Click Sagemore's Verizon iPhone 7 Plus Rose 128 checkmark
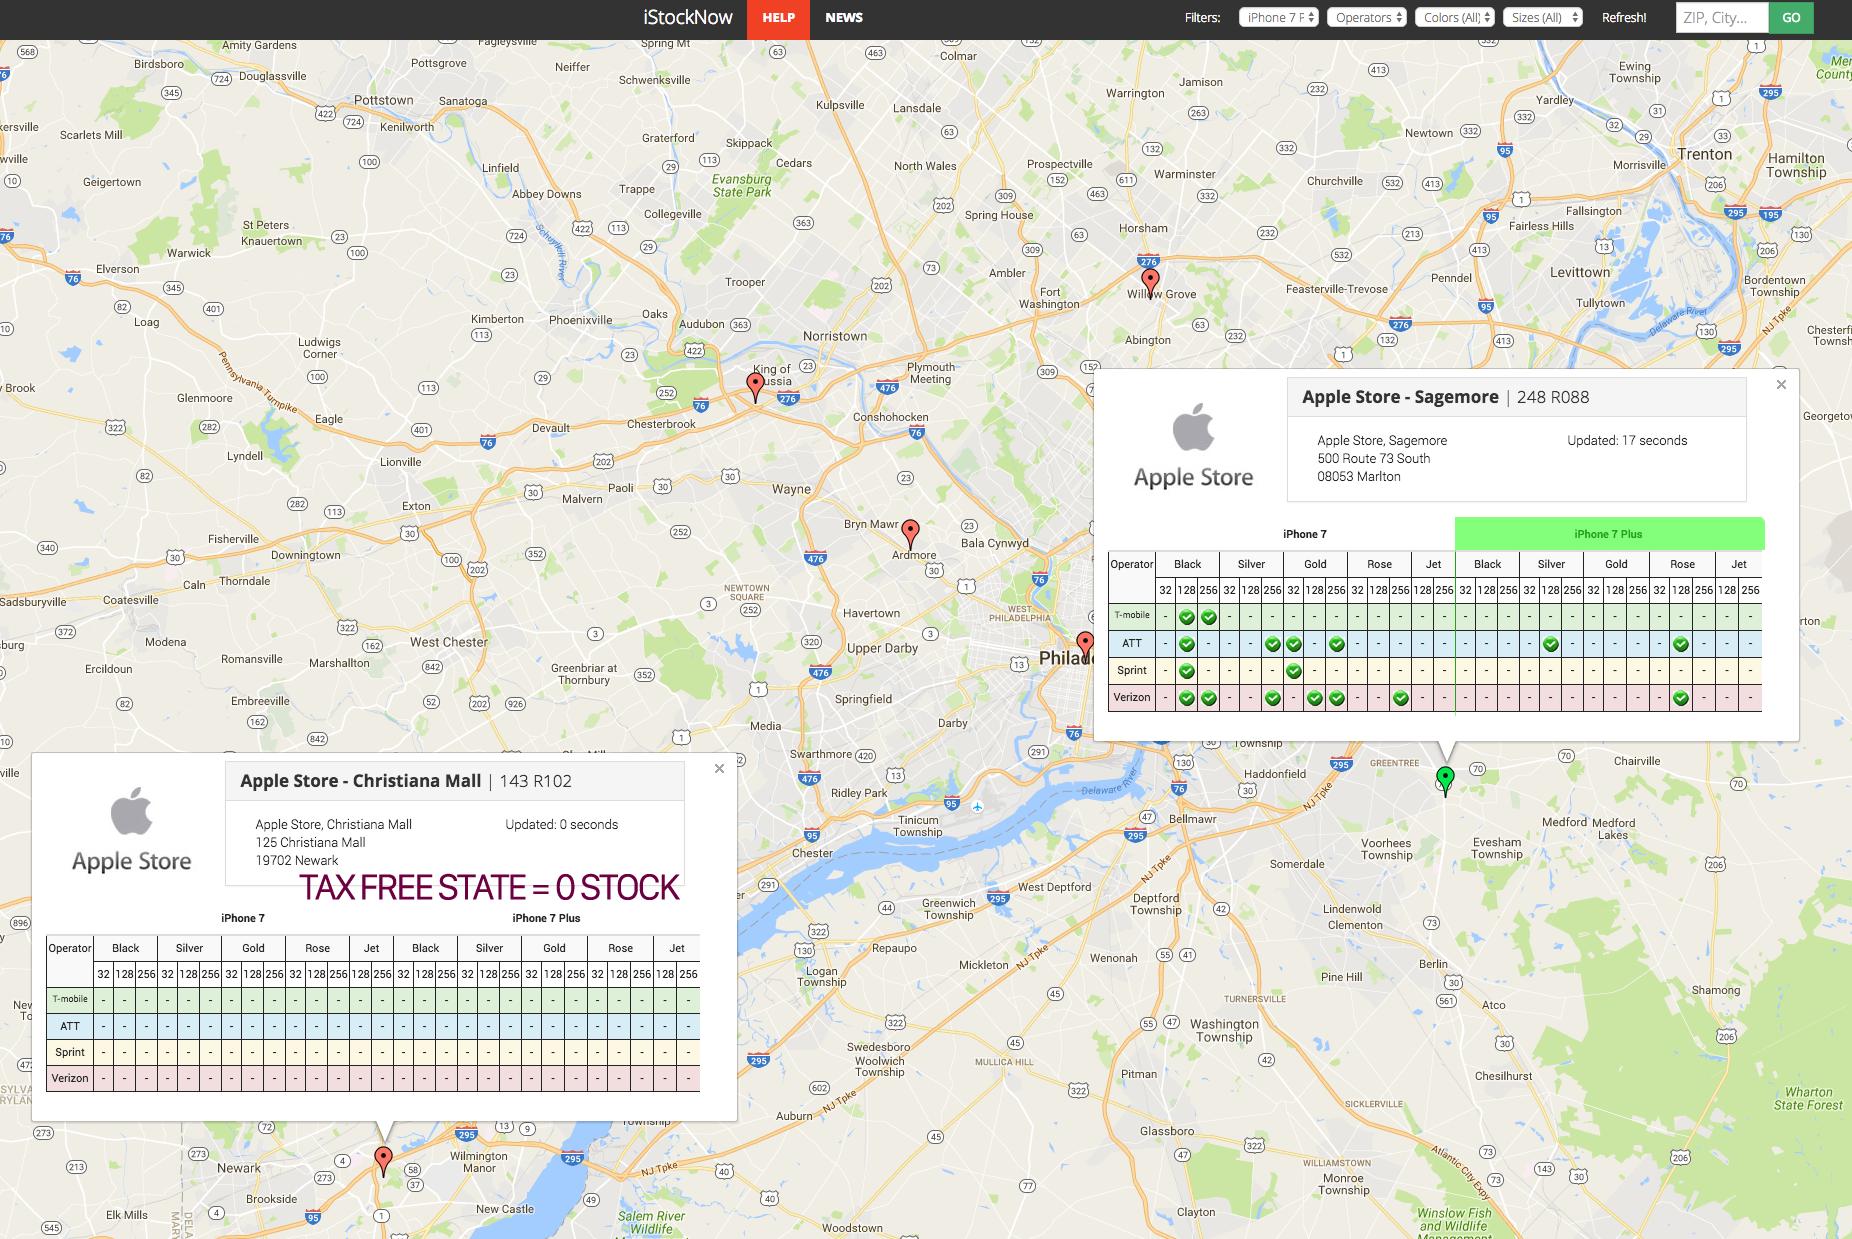Viewport: 1852px width, 1239px height. (x=1681, y=698)
